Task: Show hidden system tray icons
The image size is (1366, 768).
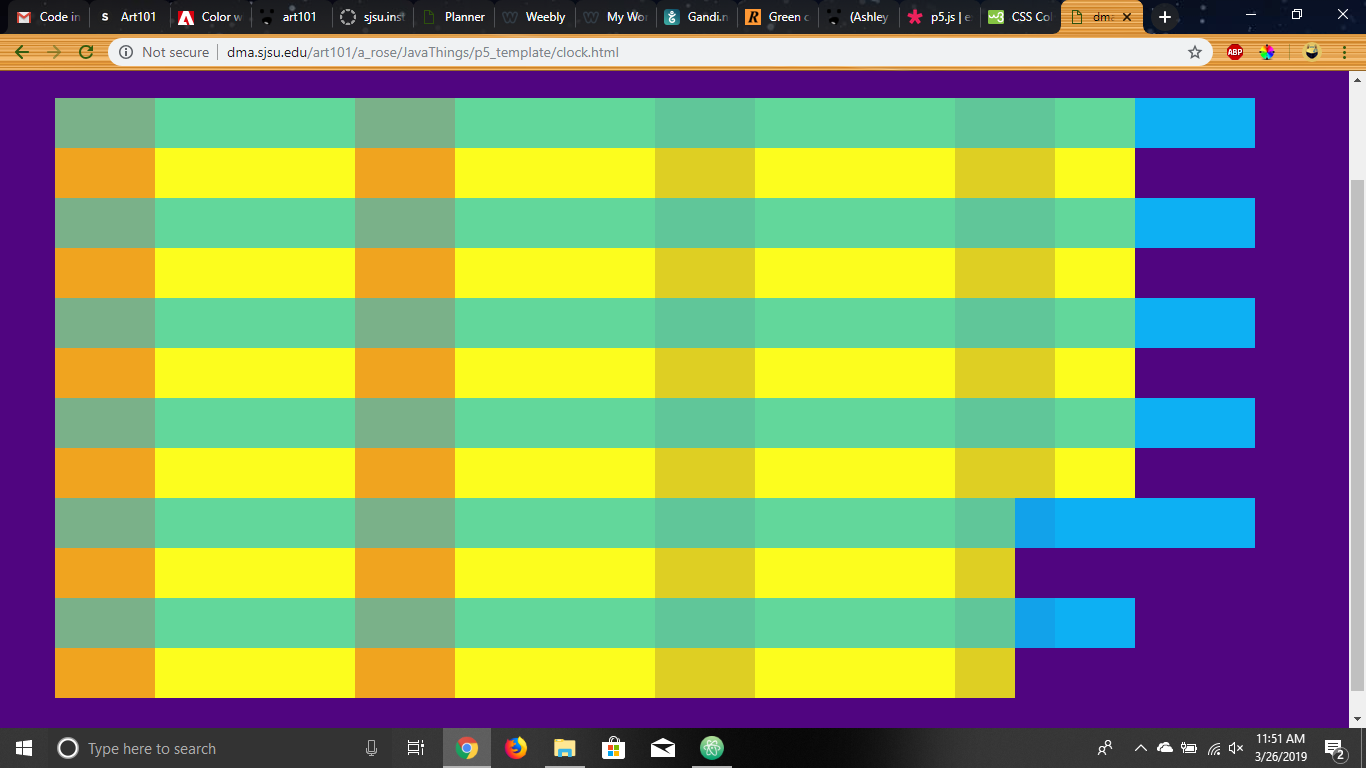Action: 1140,748
